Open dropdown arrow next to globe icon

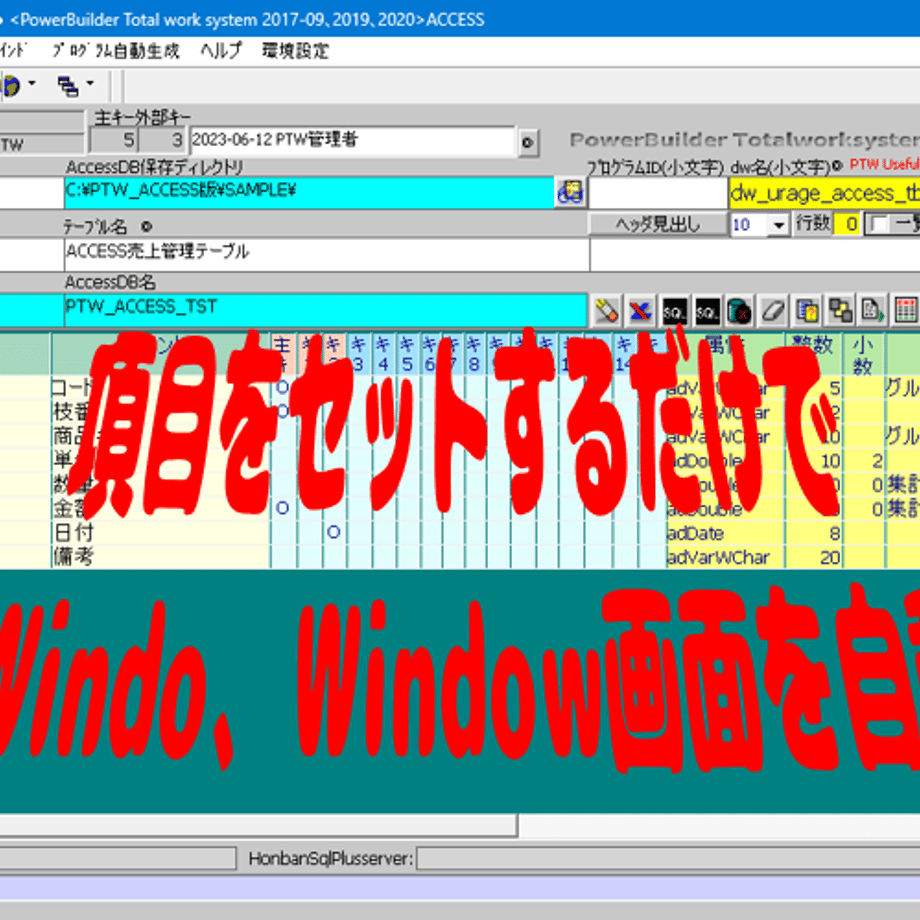(32, 84)
